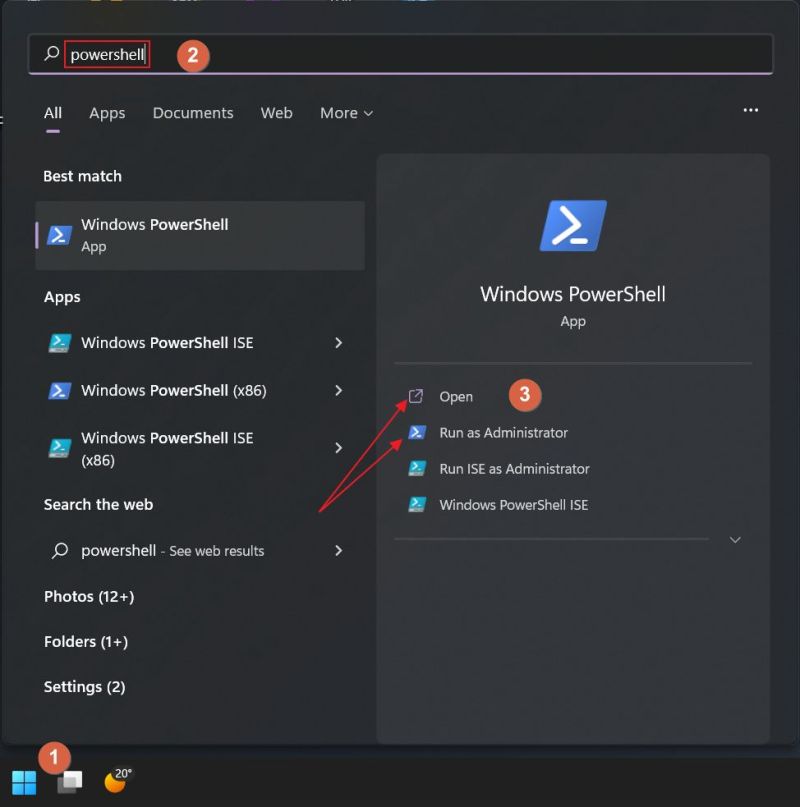800x807 pixels.
Task: Expand the More filter dropdown
Action: coord(346,113)
